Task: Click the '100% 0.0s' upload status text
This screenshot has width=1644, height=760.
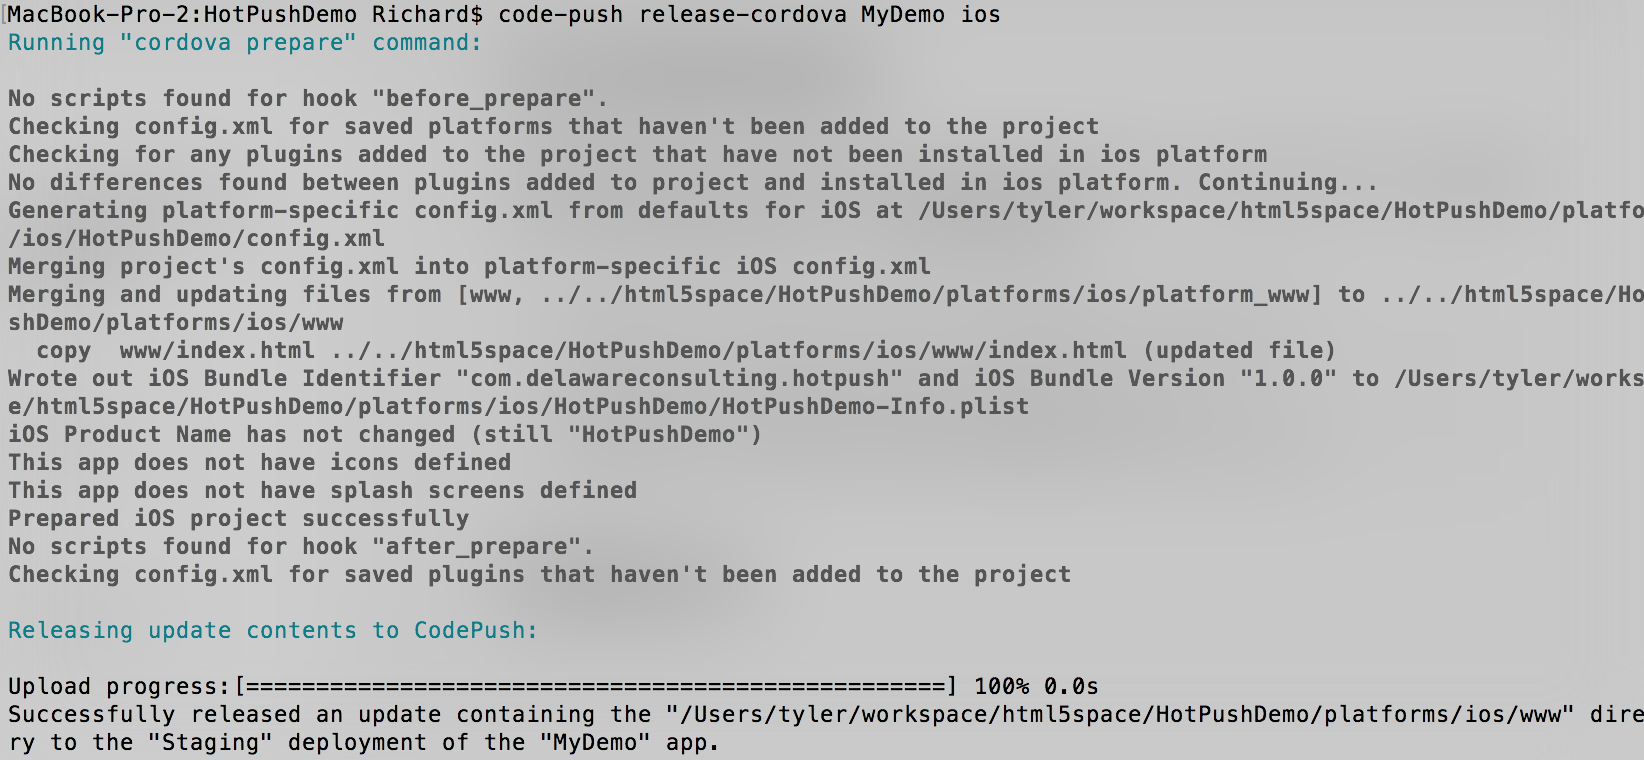Action: click(1036, 687)
